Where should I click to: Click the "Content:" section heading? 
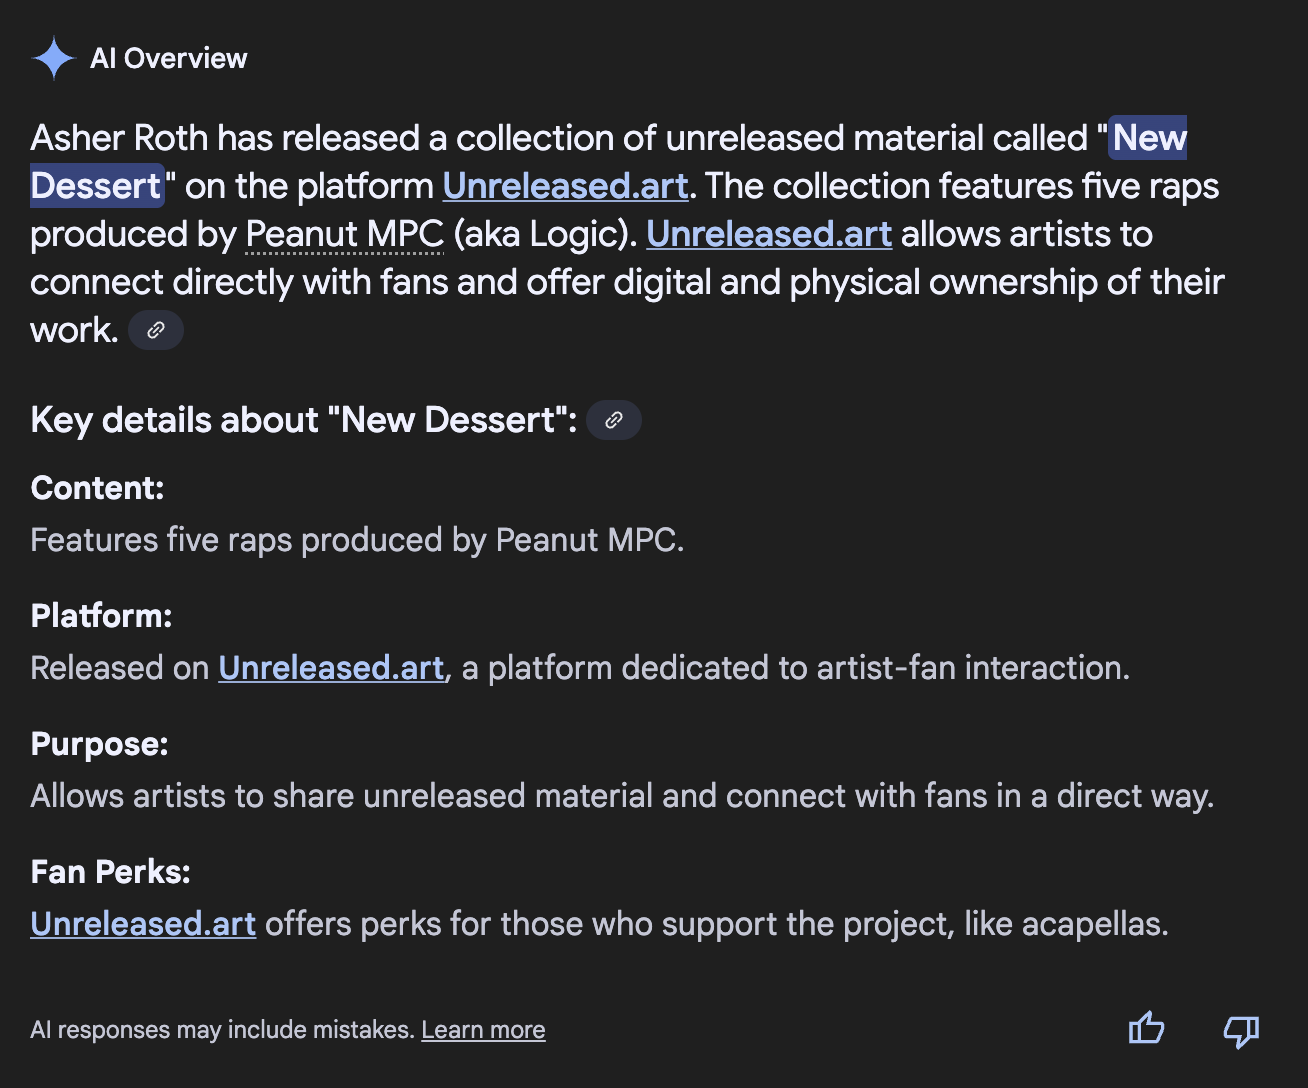click(97, 488)
